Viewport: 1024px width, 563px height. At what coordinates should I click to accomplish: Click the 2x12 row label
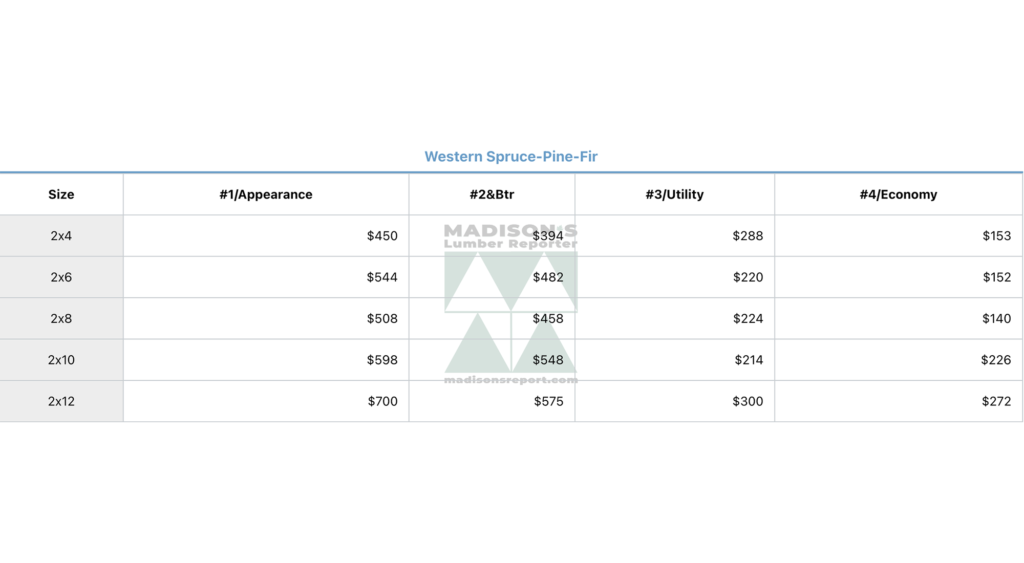point(61,401)
